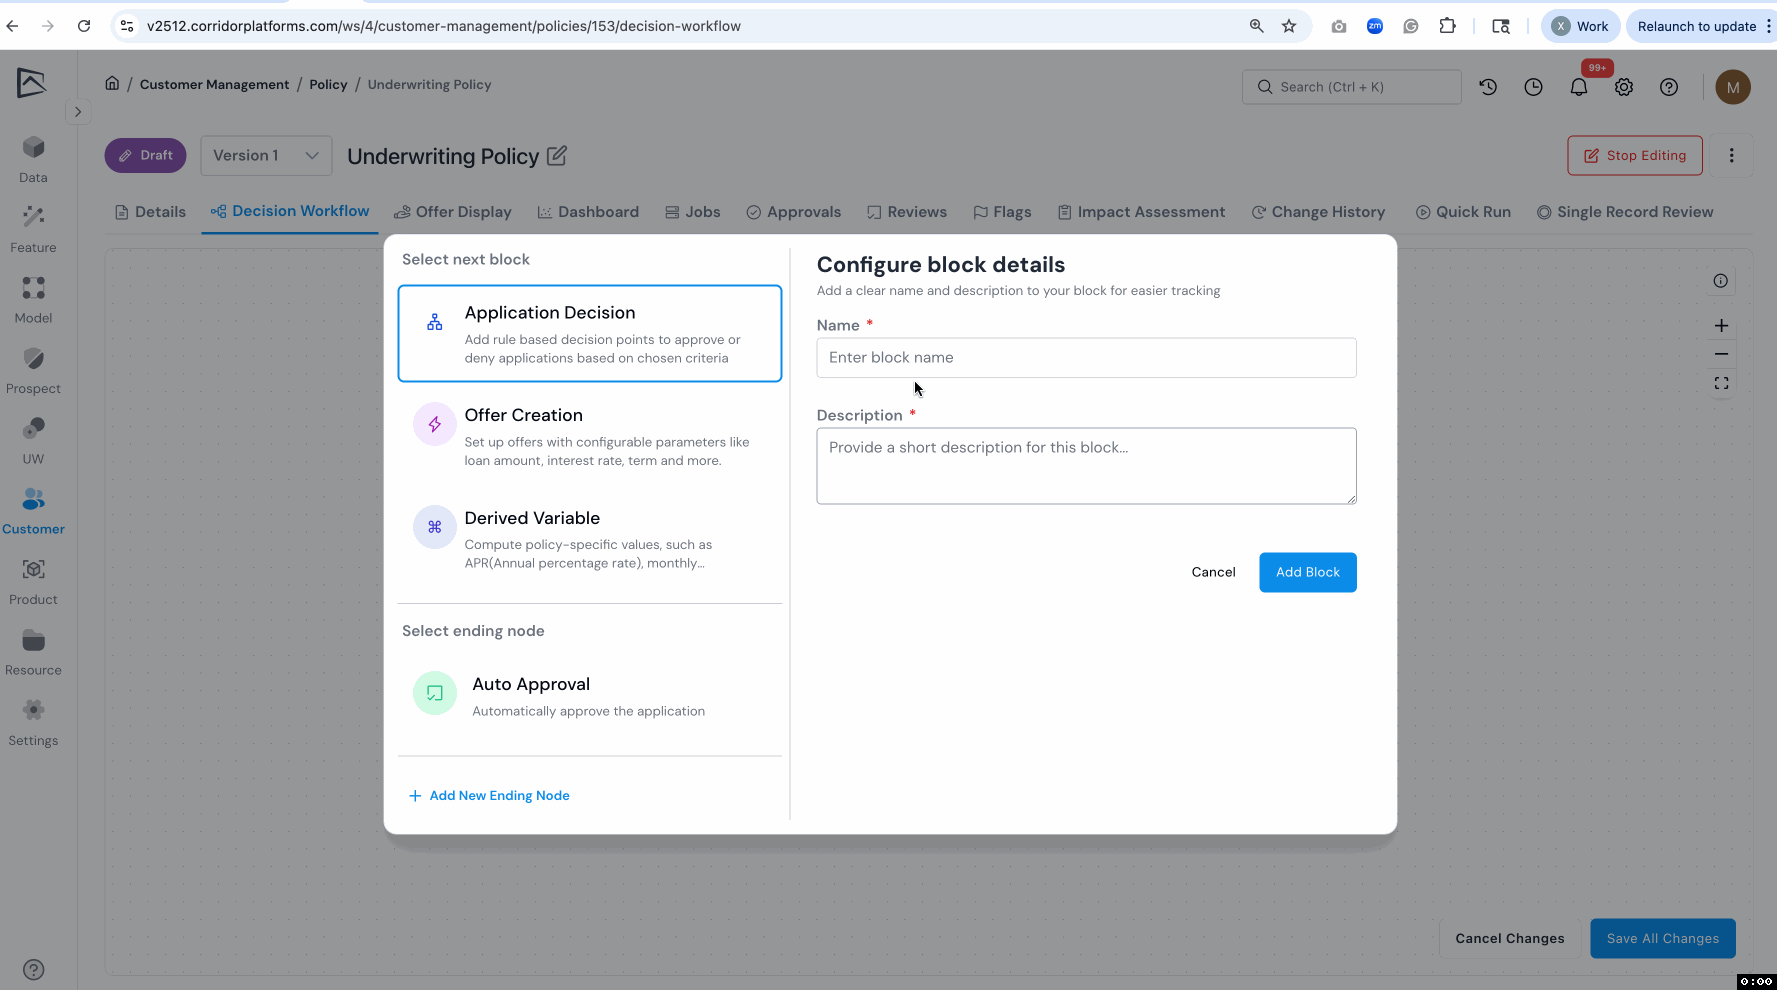Expand the Version 1 dropdown

266,156
